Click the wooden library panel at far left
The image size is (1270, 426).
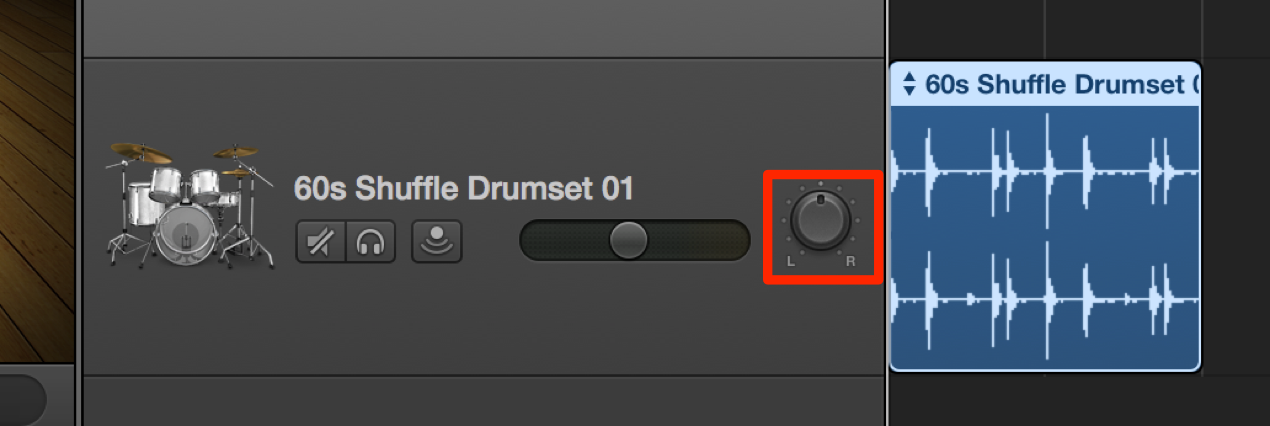37,180
